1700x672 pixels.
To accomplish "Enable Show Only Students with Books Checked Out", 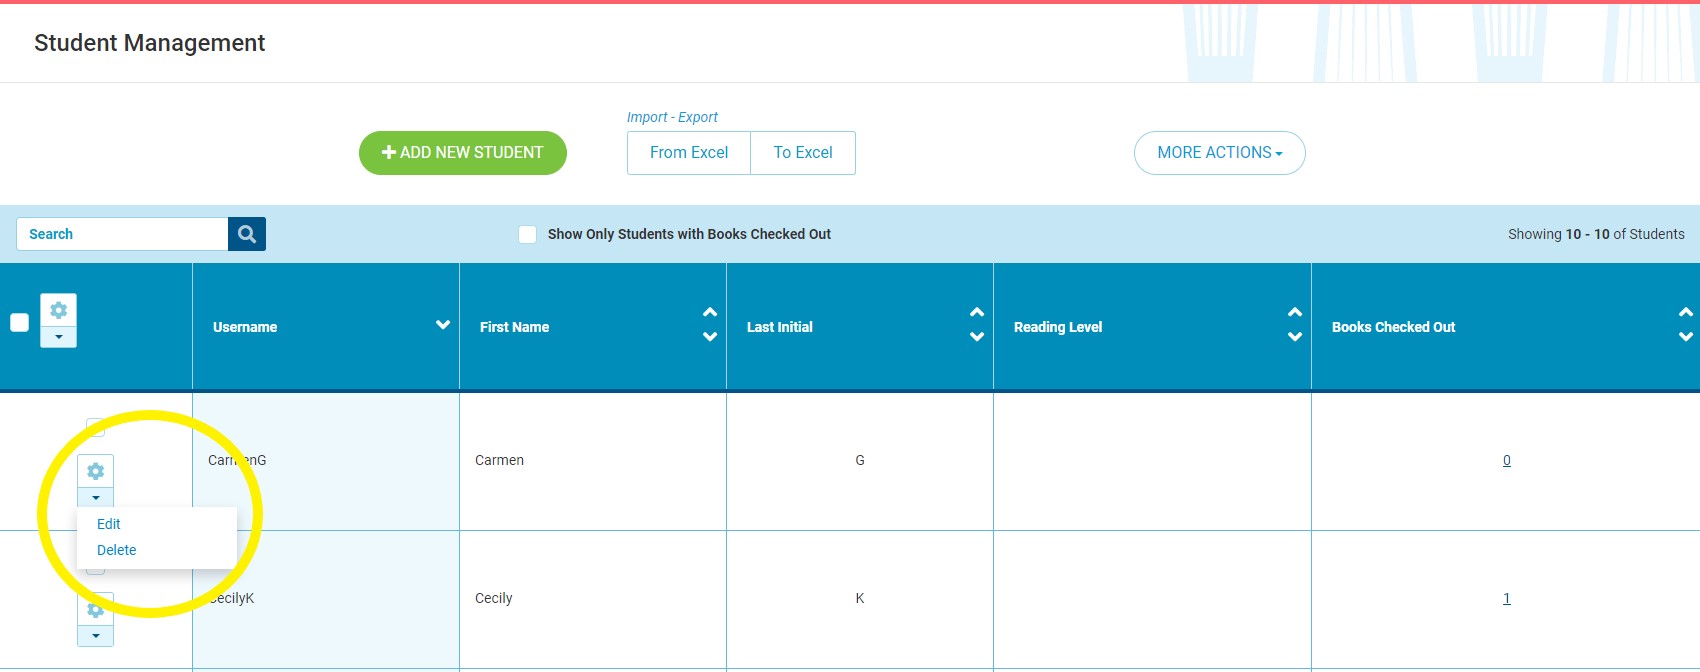I will point(527,234).
